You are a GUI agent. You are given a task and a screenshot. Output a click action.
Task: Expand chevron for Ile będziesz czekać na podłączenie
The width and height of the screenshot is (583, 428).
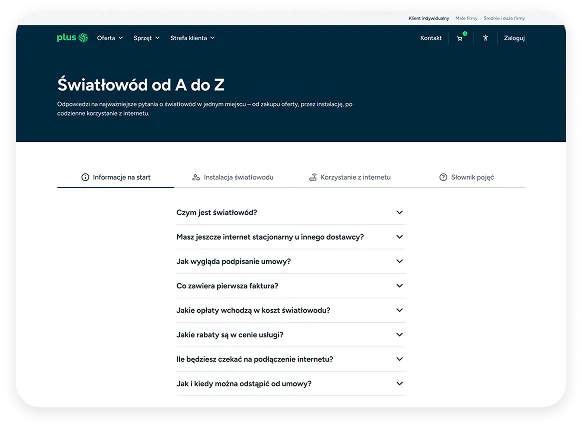[400, 359]
